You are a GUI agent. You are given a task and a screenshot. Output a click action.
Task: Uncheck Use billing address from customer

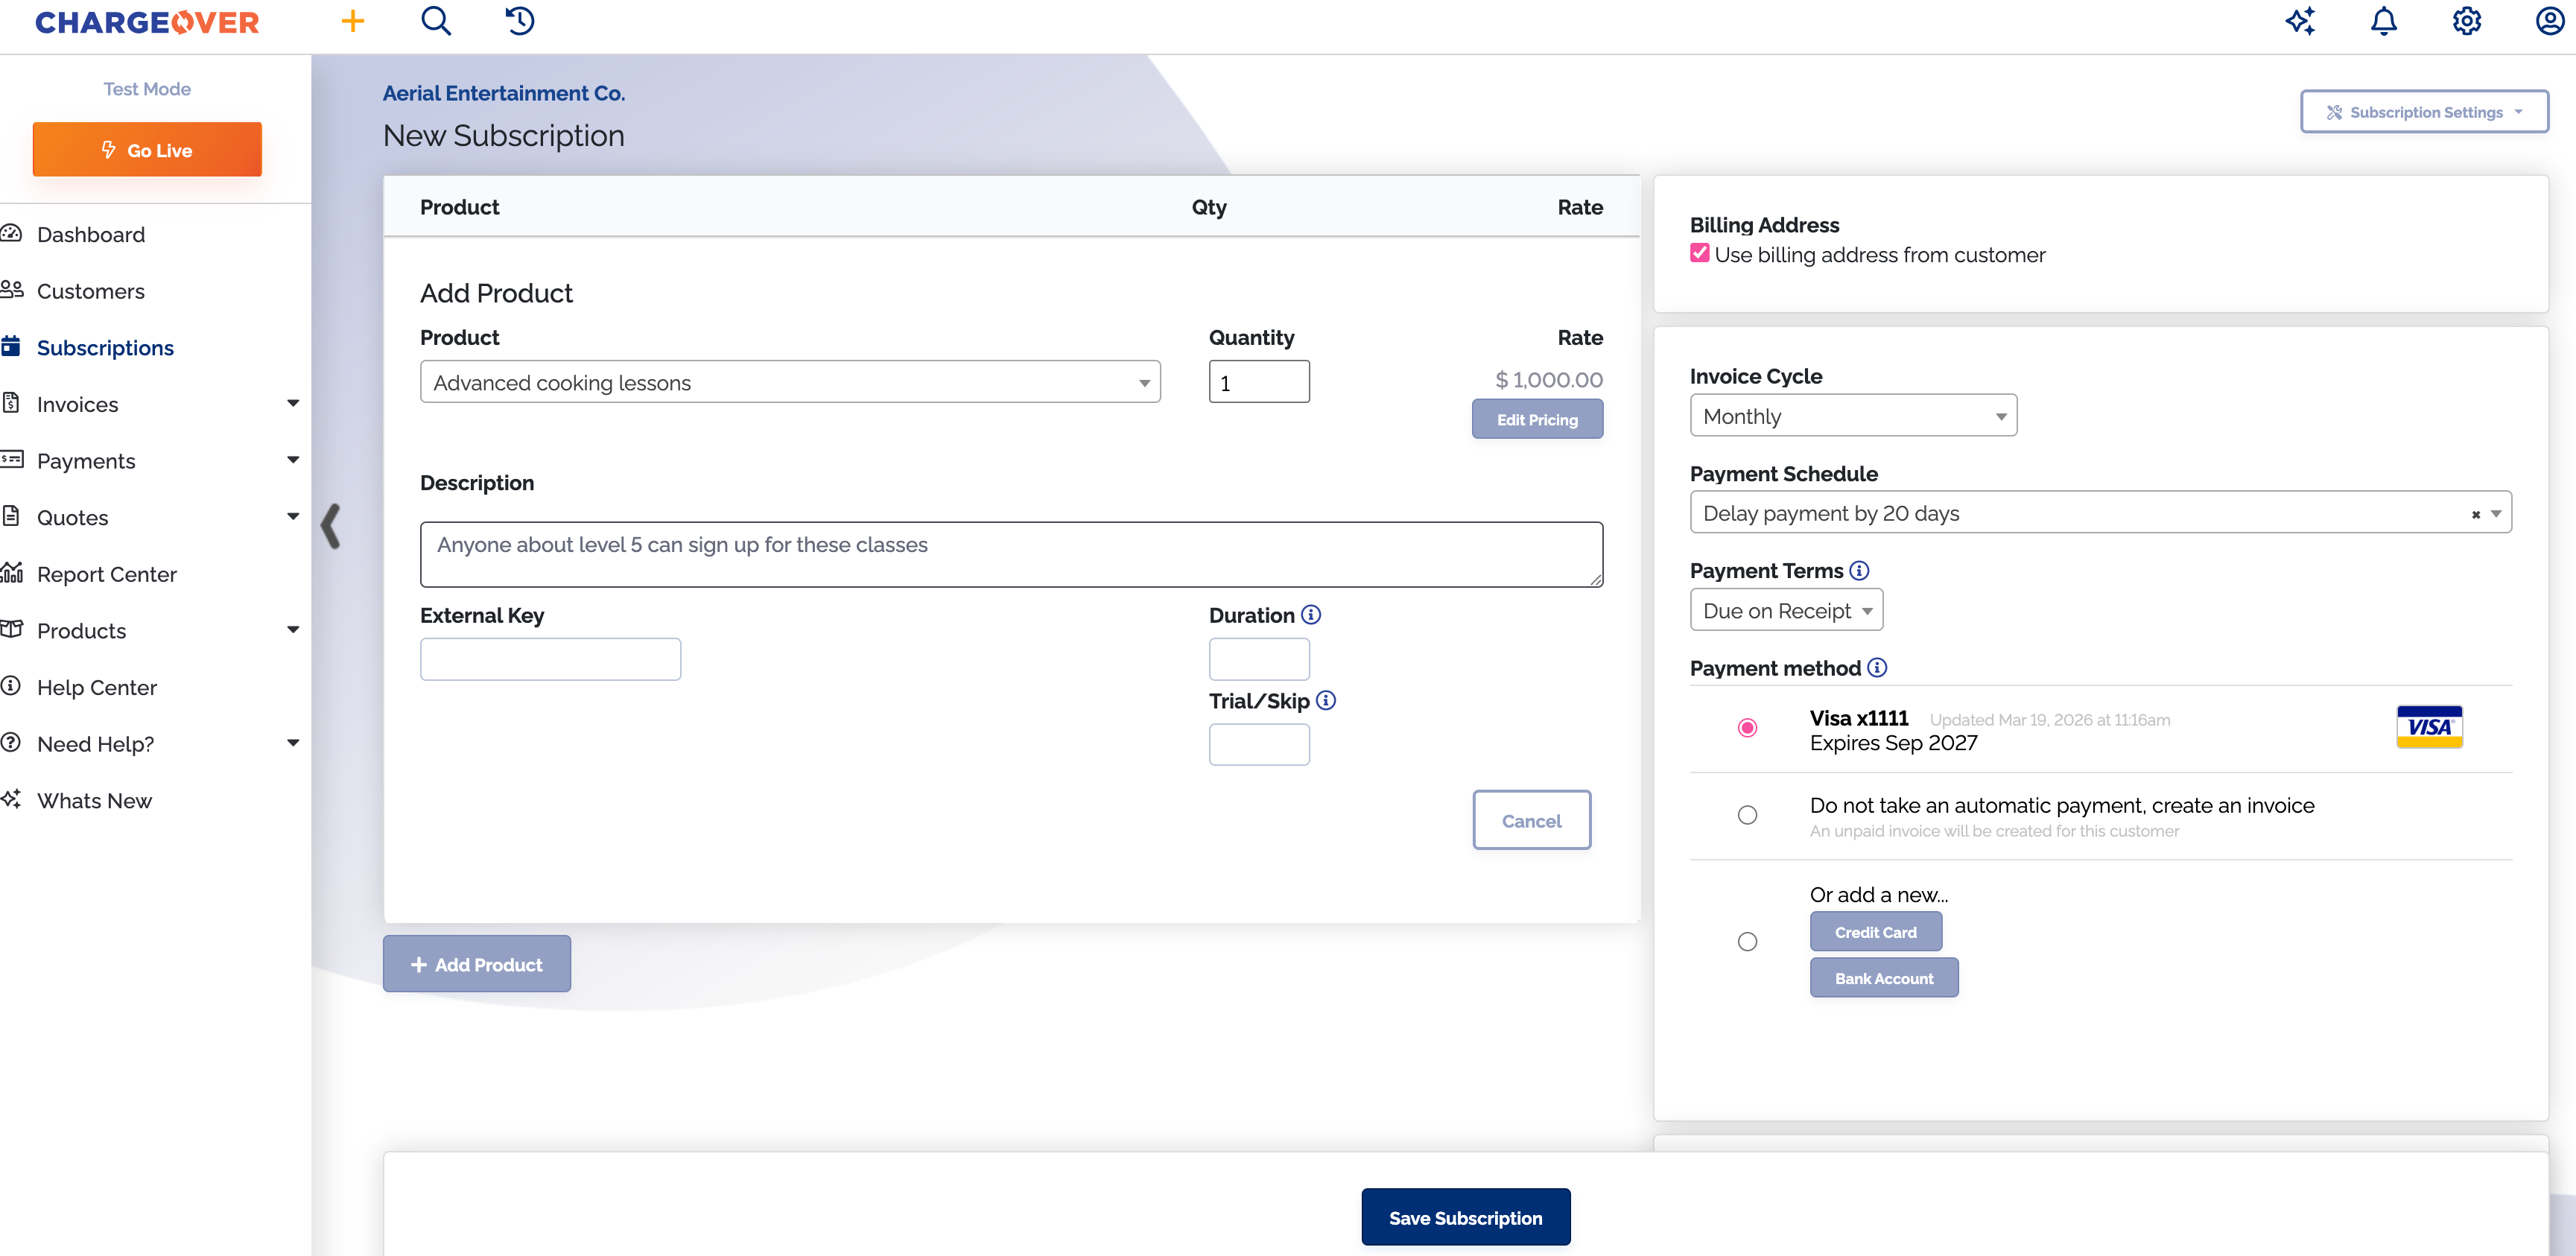1699,254
